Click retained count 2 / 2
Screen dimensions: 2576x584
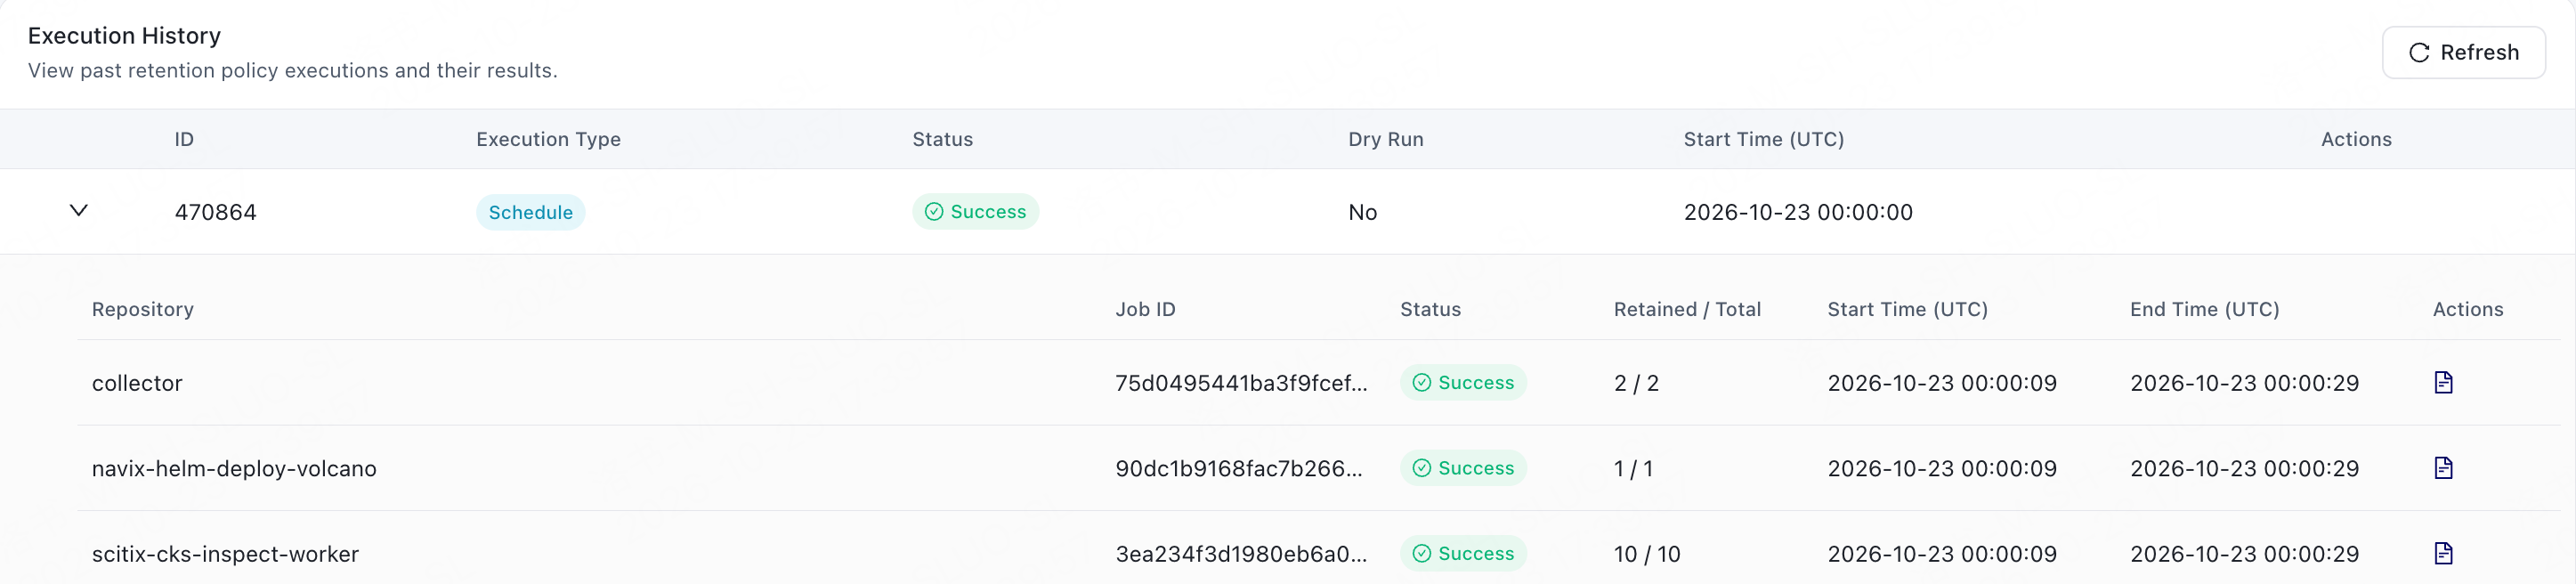(x=1636, y=383)
